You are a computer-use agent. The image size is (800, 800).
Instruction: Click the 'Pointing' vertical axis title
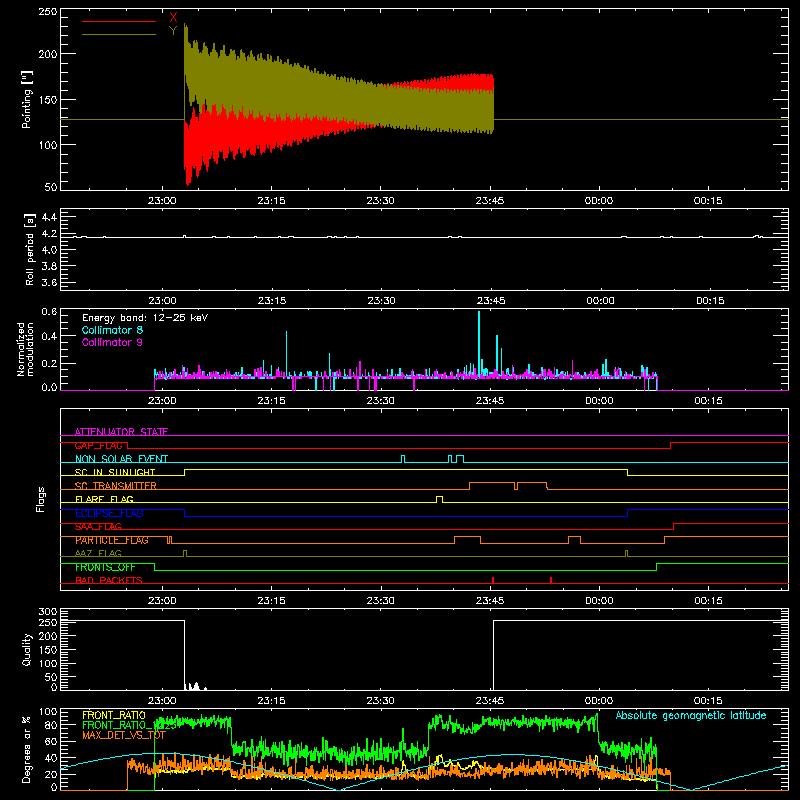pos(27,99)
